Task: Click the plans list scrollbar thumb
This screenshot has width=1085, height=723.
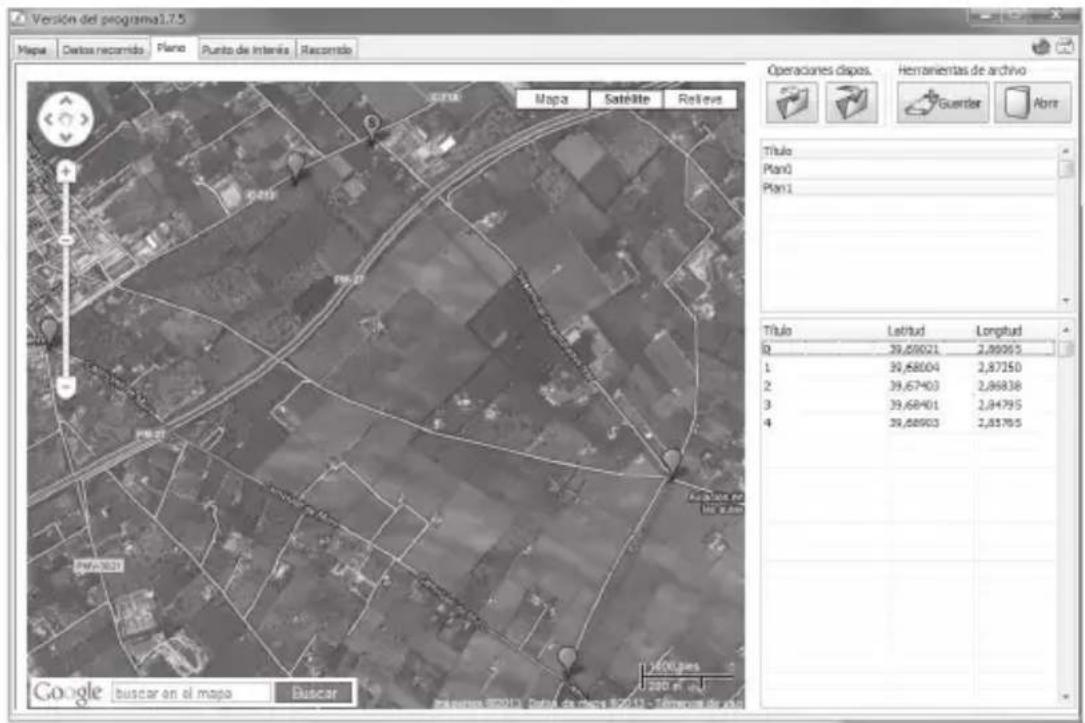Action: point(1066,170)
